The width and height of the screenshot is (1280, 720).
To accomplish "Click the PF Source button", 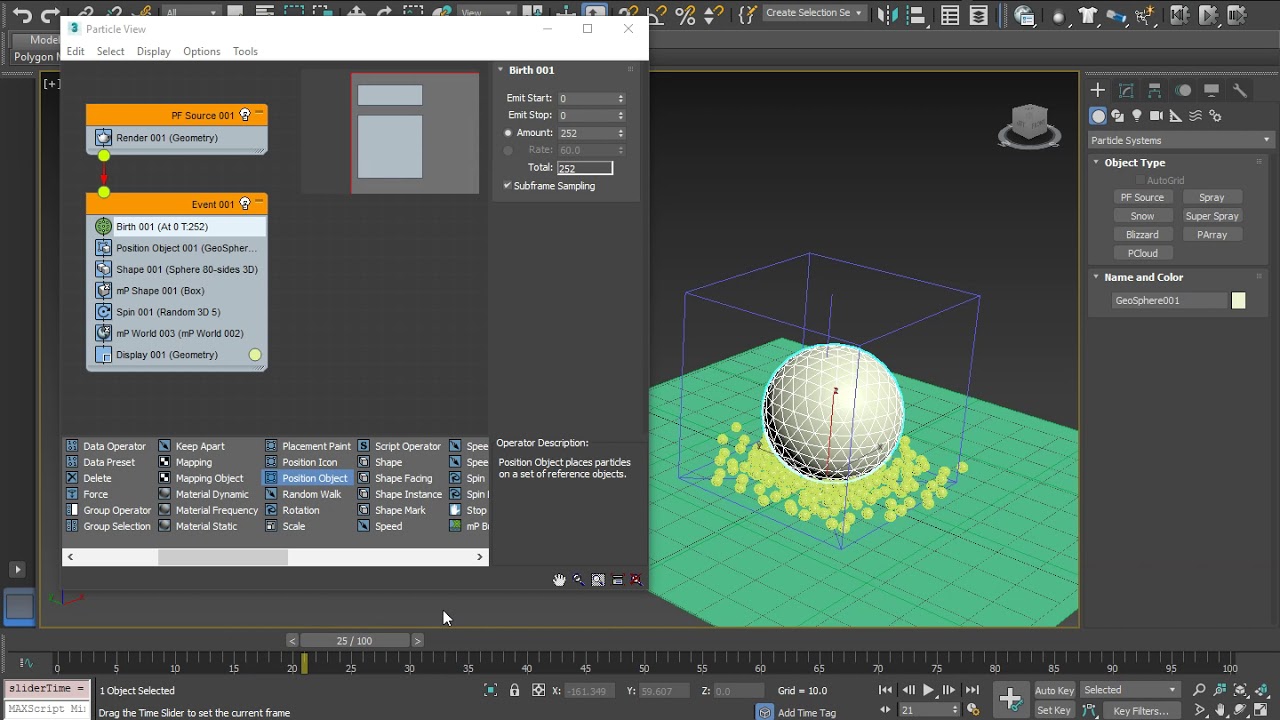I will (x=1142, y=197).
